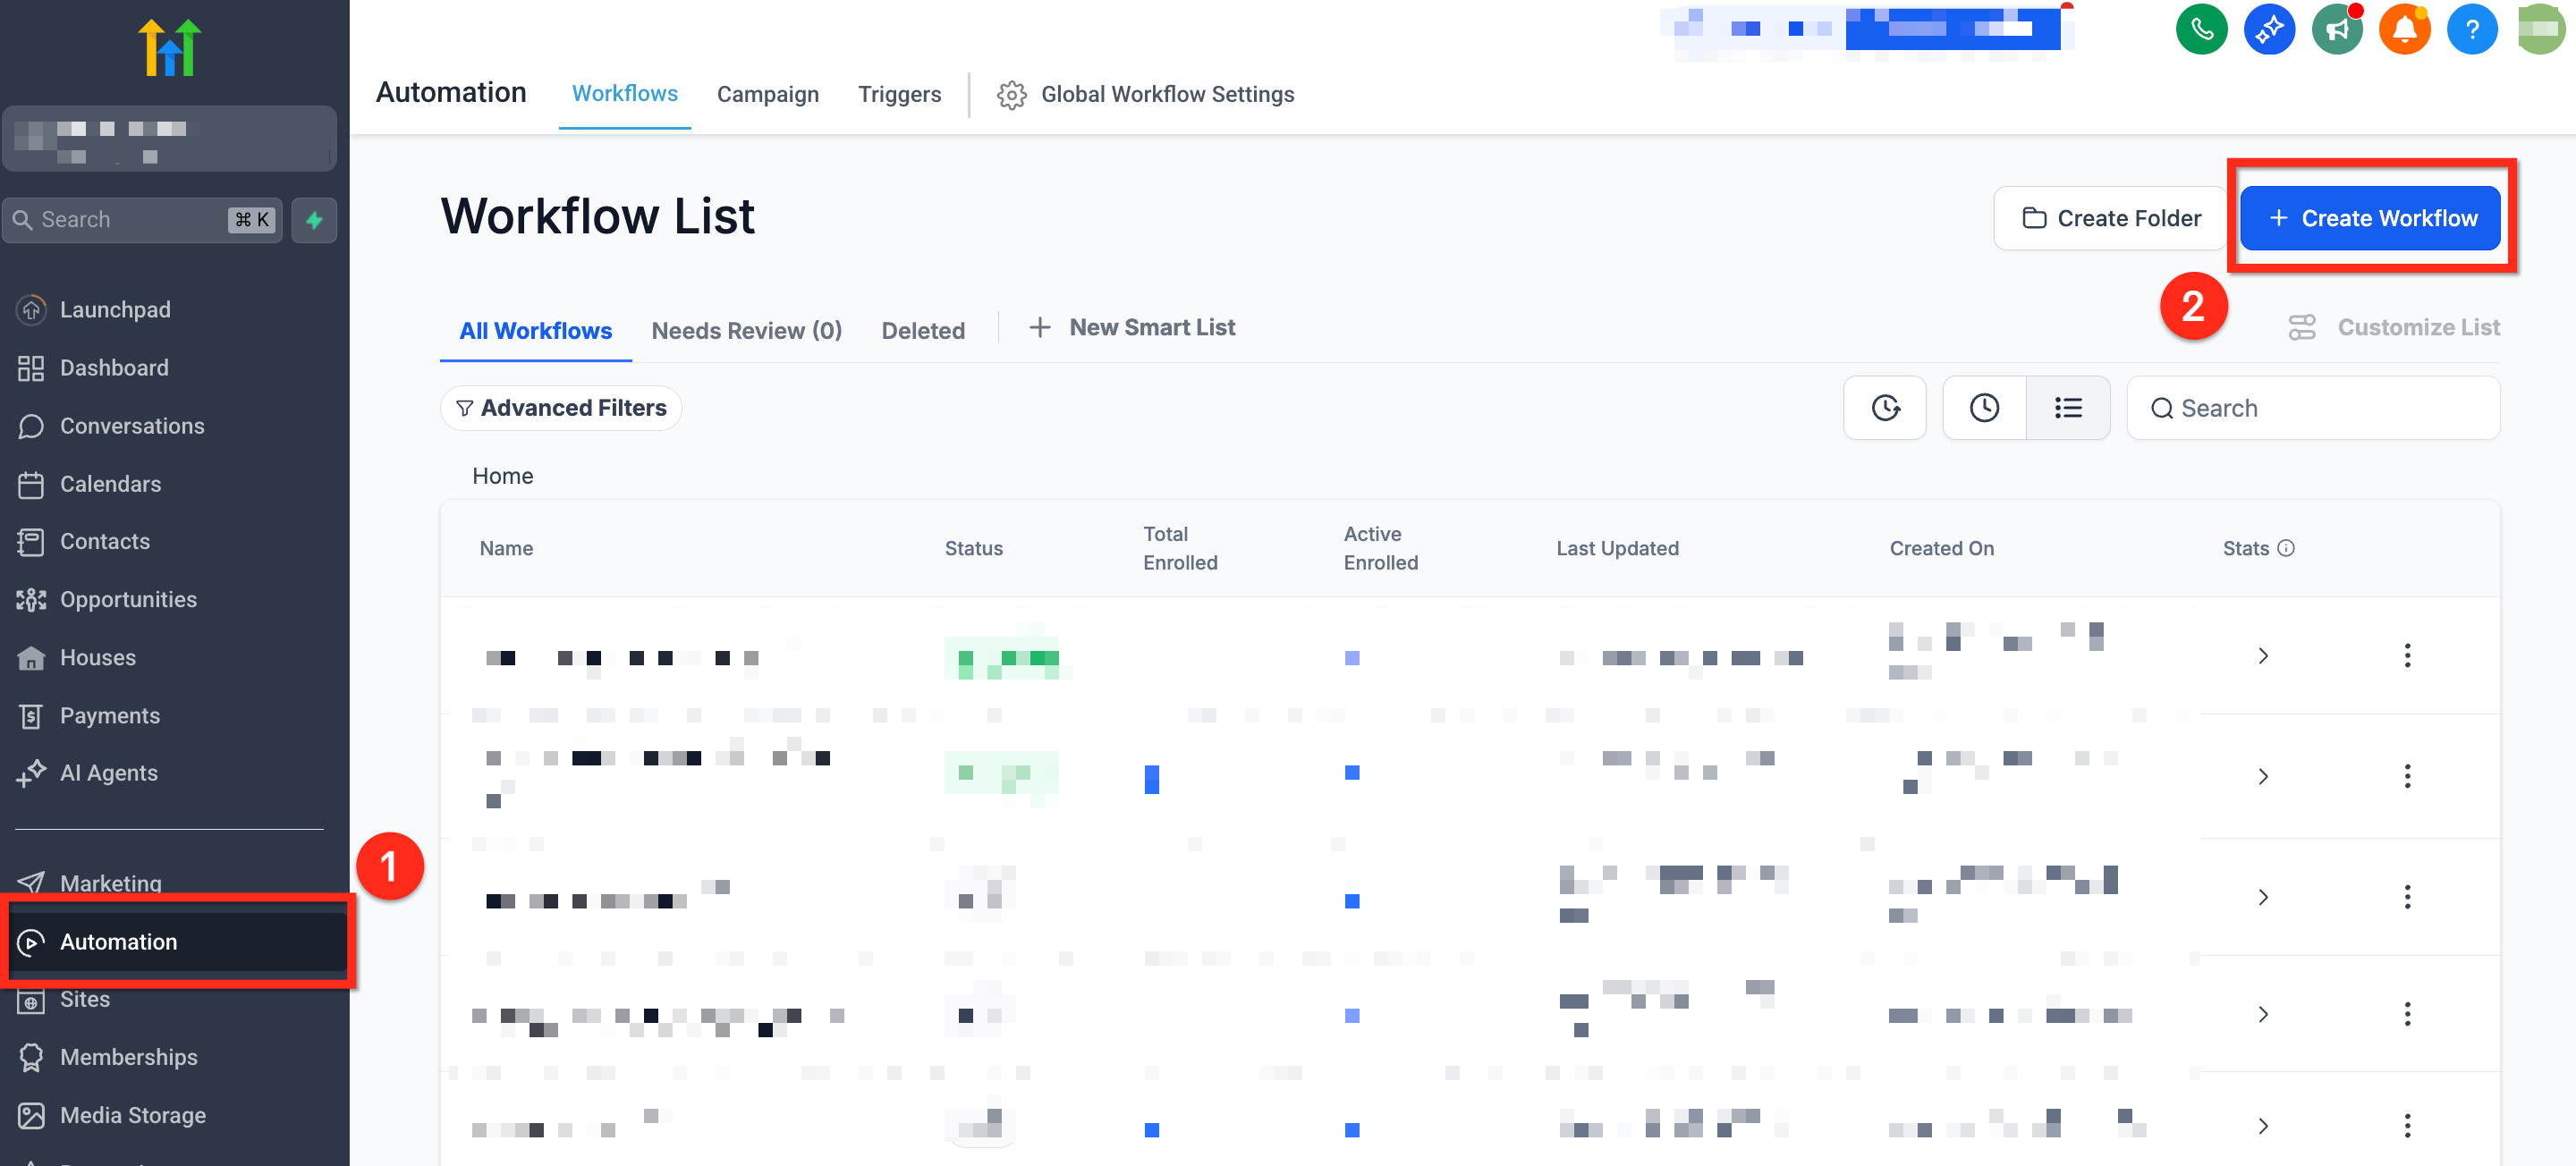Click the blue help question icon
2576x1166 pixels.
(2471, 29)
